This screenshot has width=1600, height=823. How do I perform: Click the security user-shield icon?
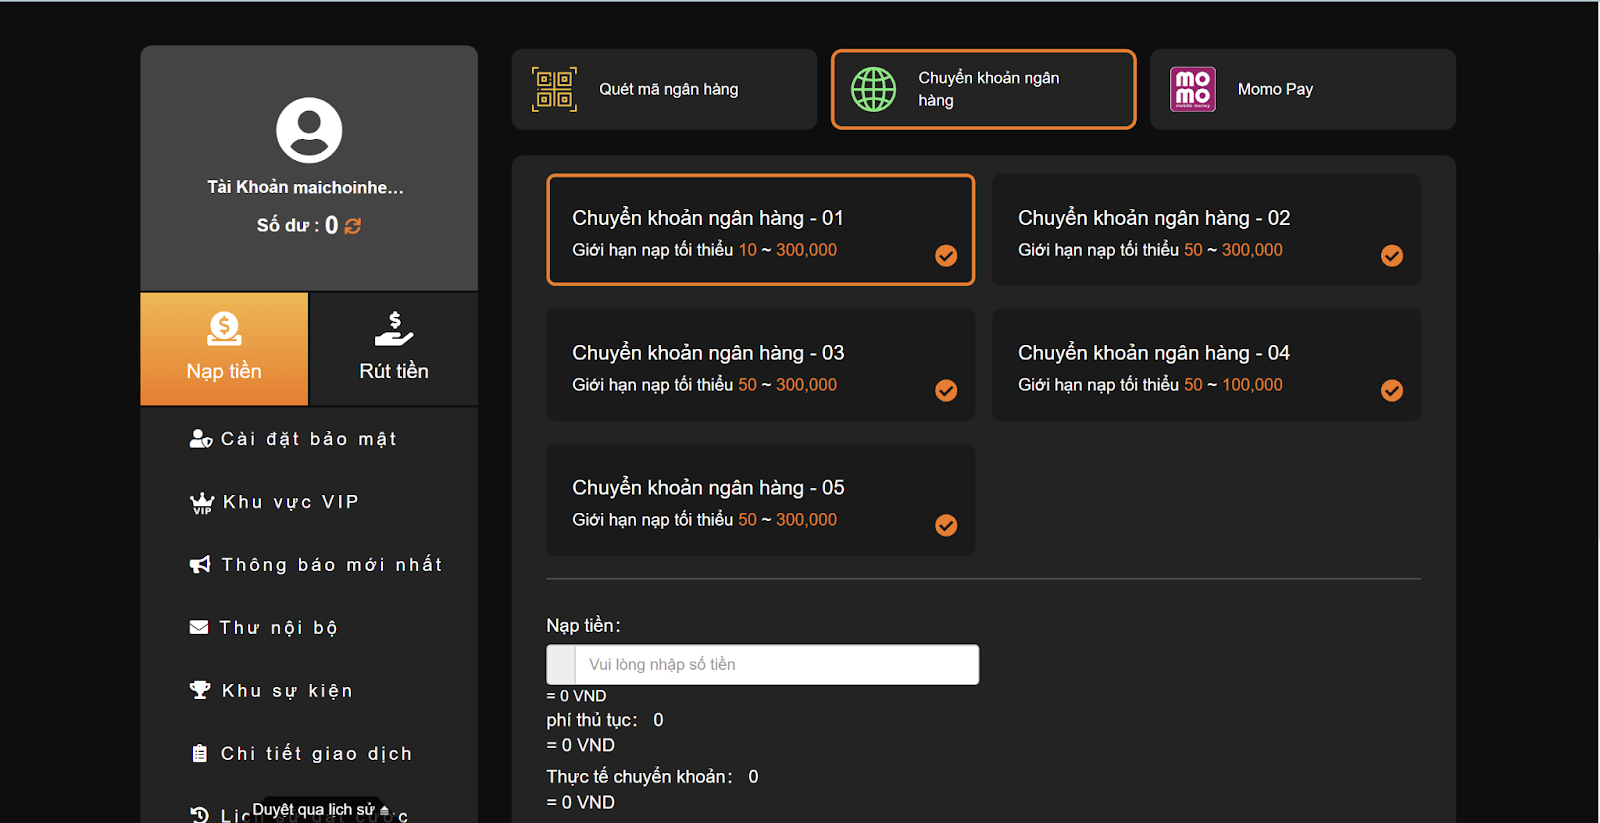click(201, 439)
